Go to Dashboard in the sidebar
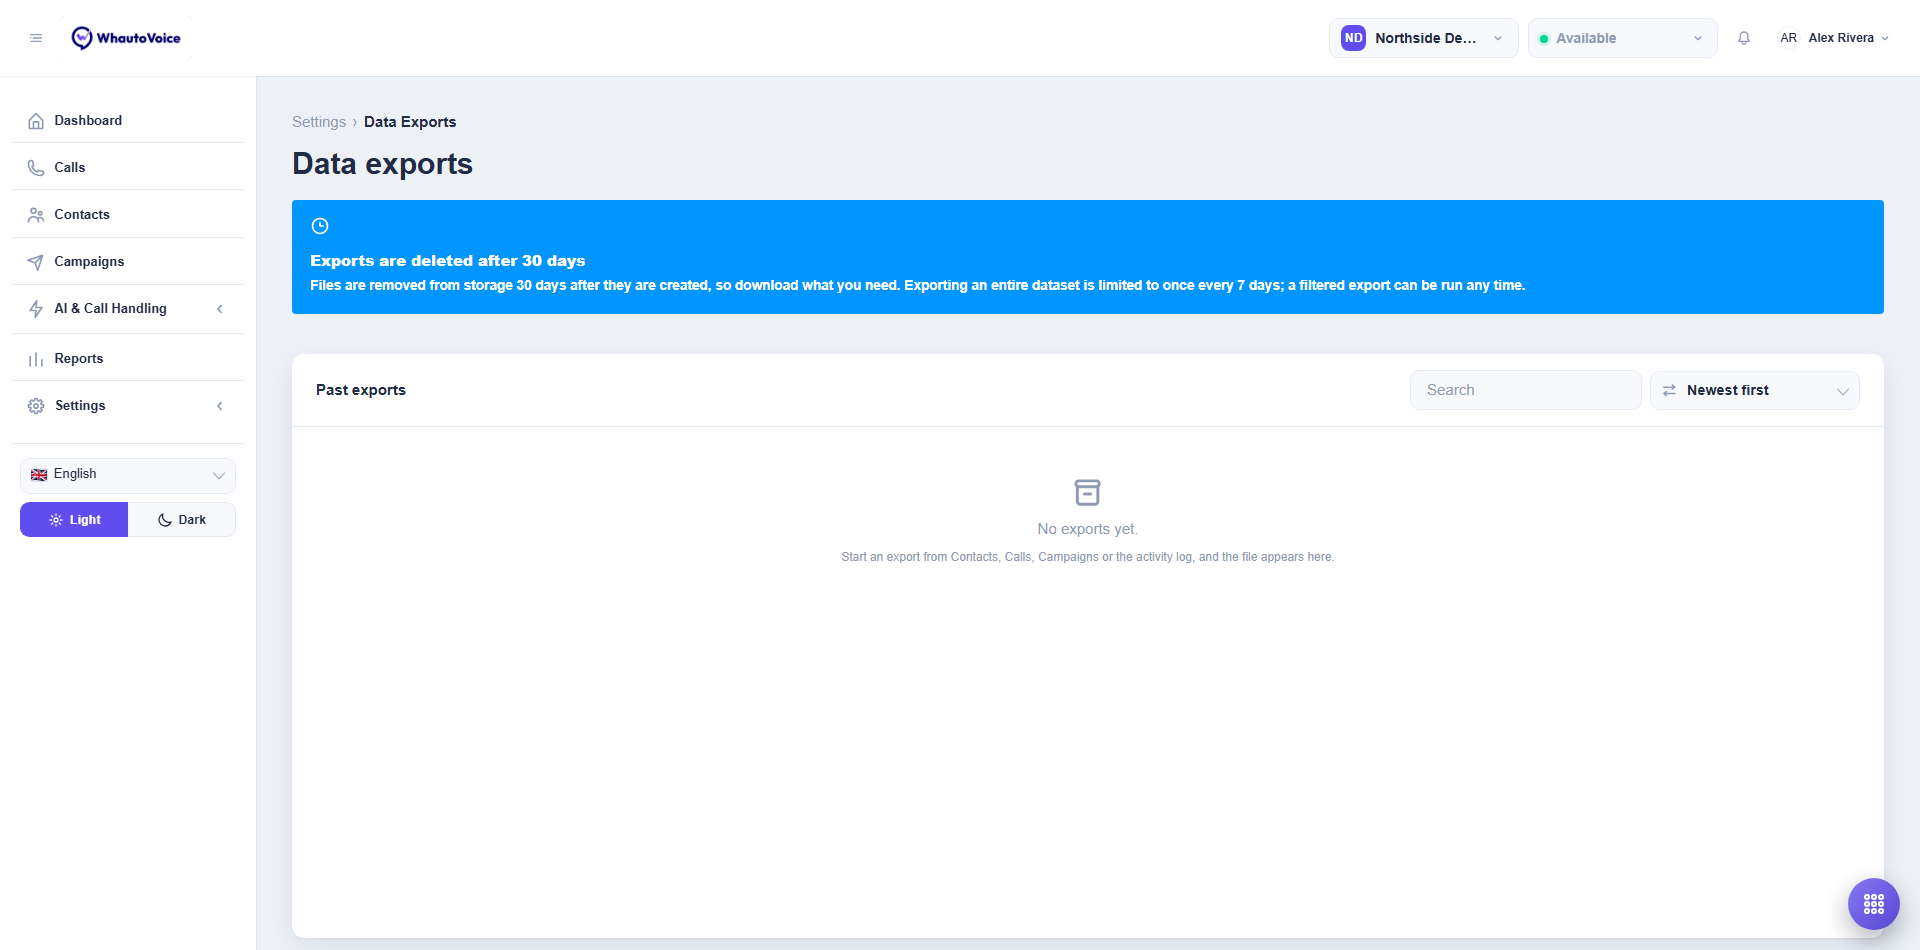Viewport: 1920px width, 950px height. click(x=128, y=121)
